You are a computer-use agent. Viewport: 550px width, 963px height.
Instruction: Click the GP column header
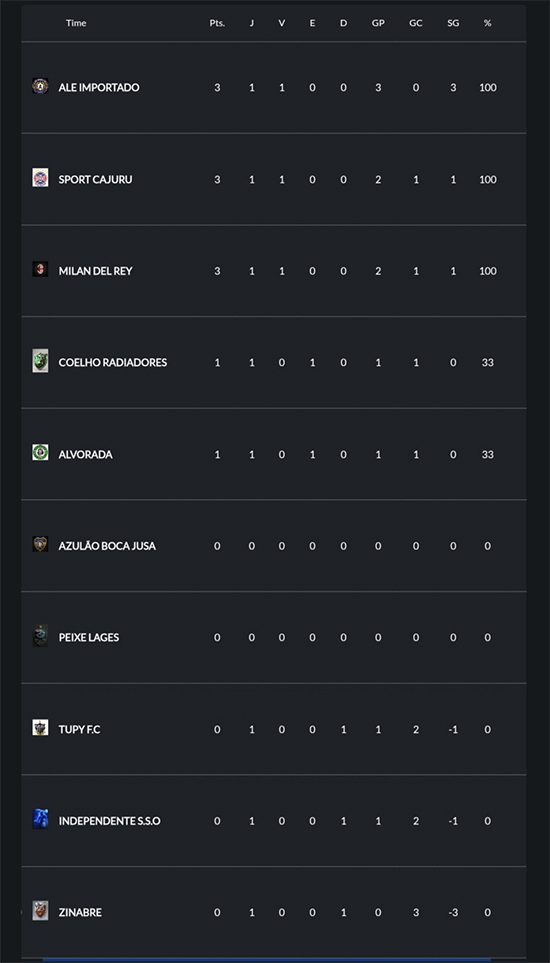378,23
